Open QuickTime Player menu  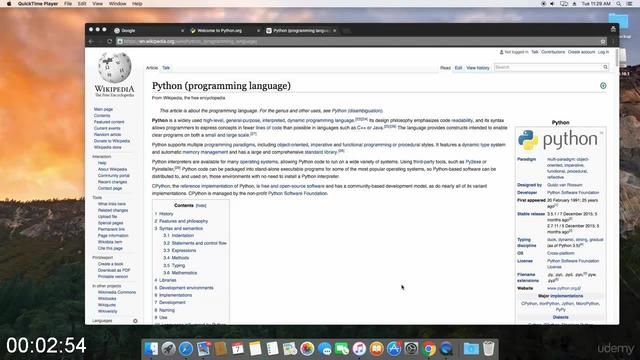coord(38,4)
